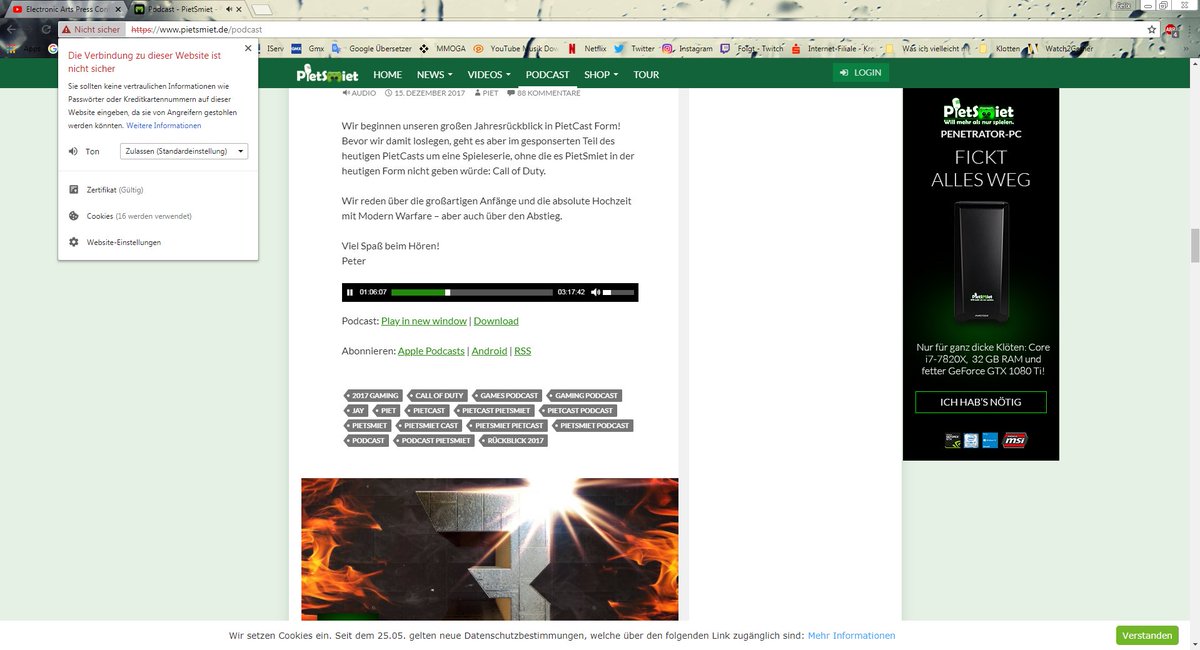Open the PODCAST nav item

pos(547,75)
